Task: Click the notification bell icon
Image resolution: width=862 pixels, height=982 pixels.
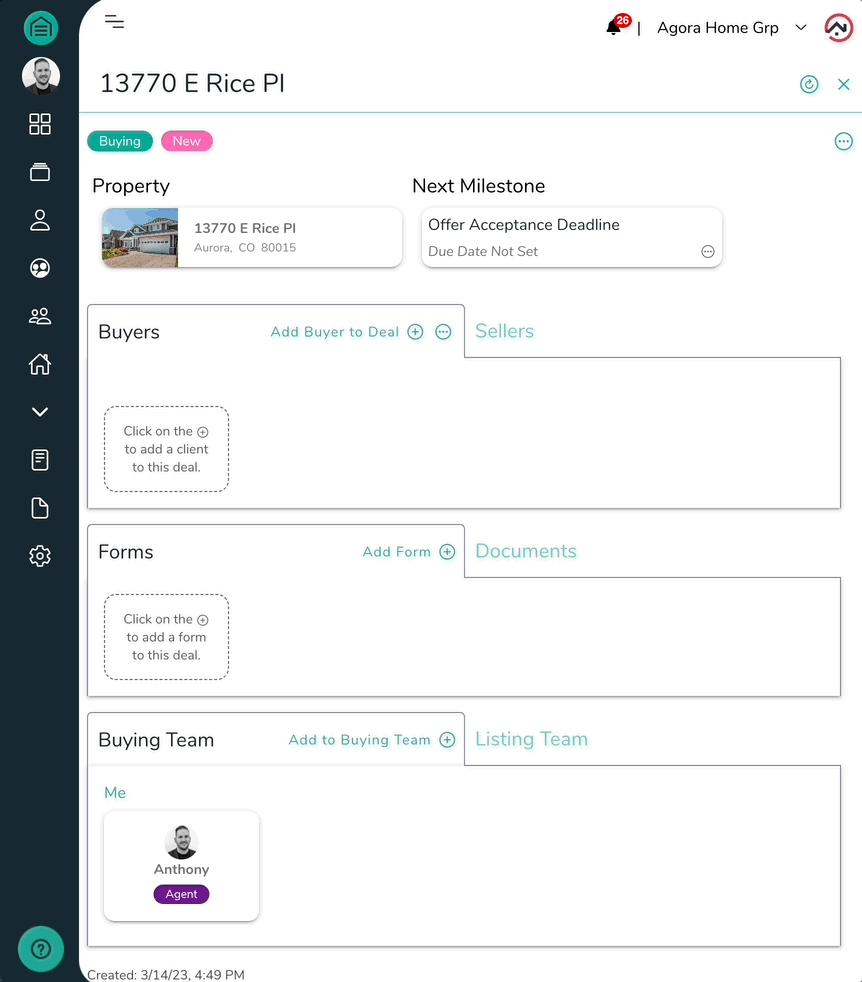Action: coord(613,27)
